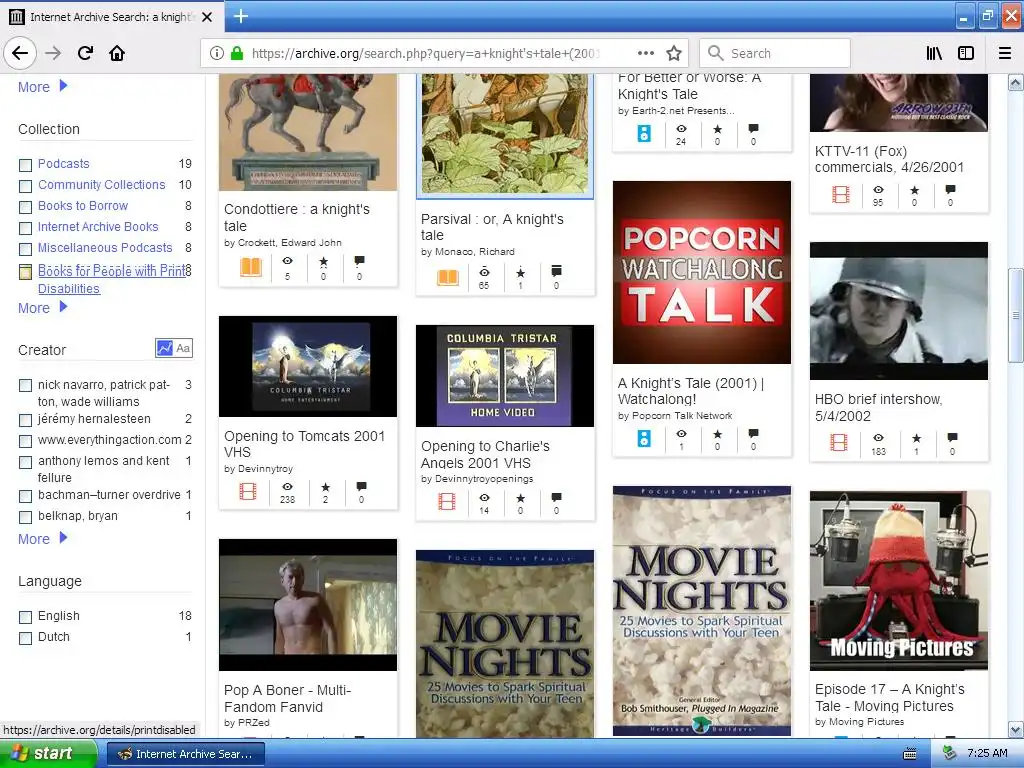Screen dimensions: 1024x768
Task: Open 'Opening to Tomcats 2001 VHS' title
Action: click(304, 444)
